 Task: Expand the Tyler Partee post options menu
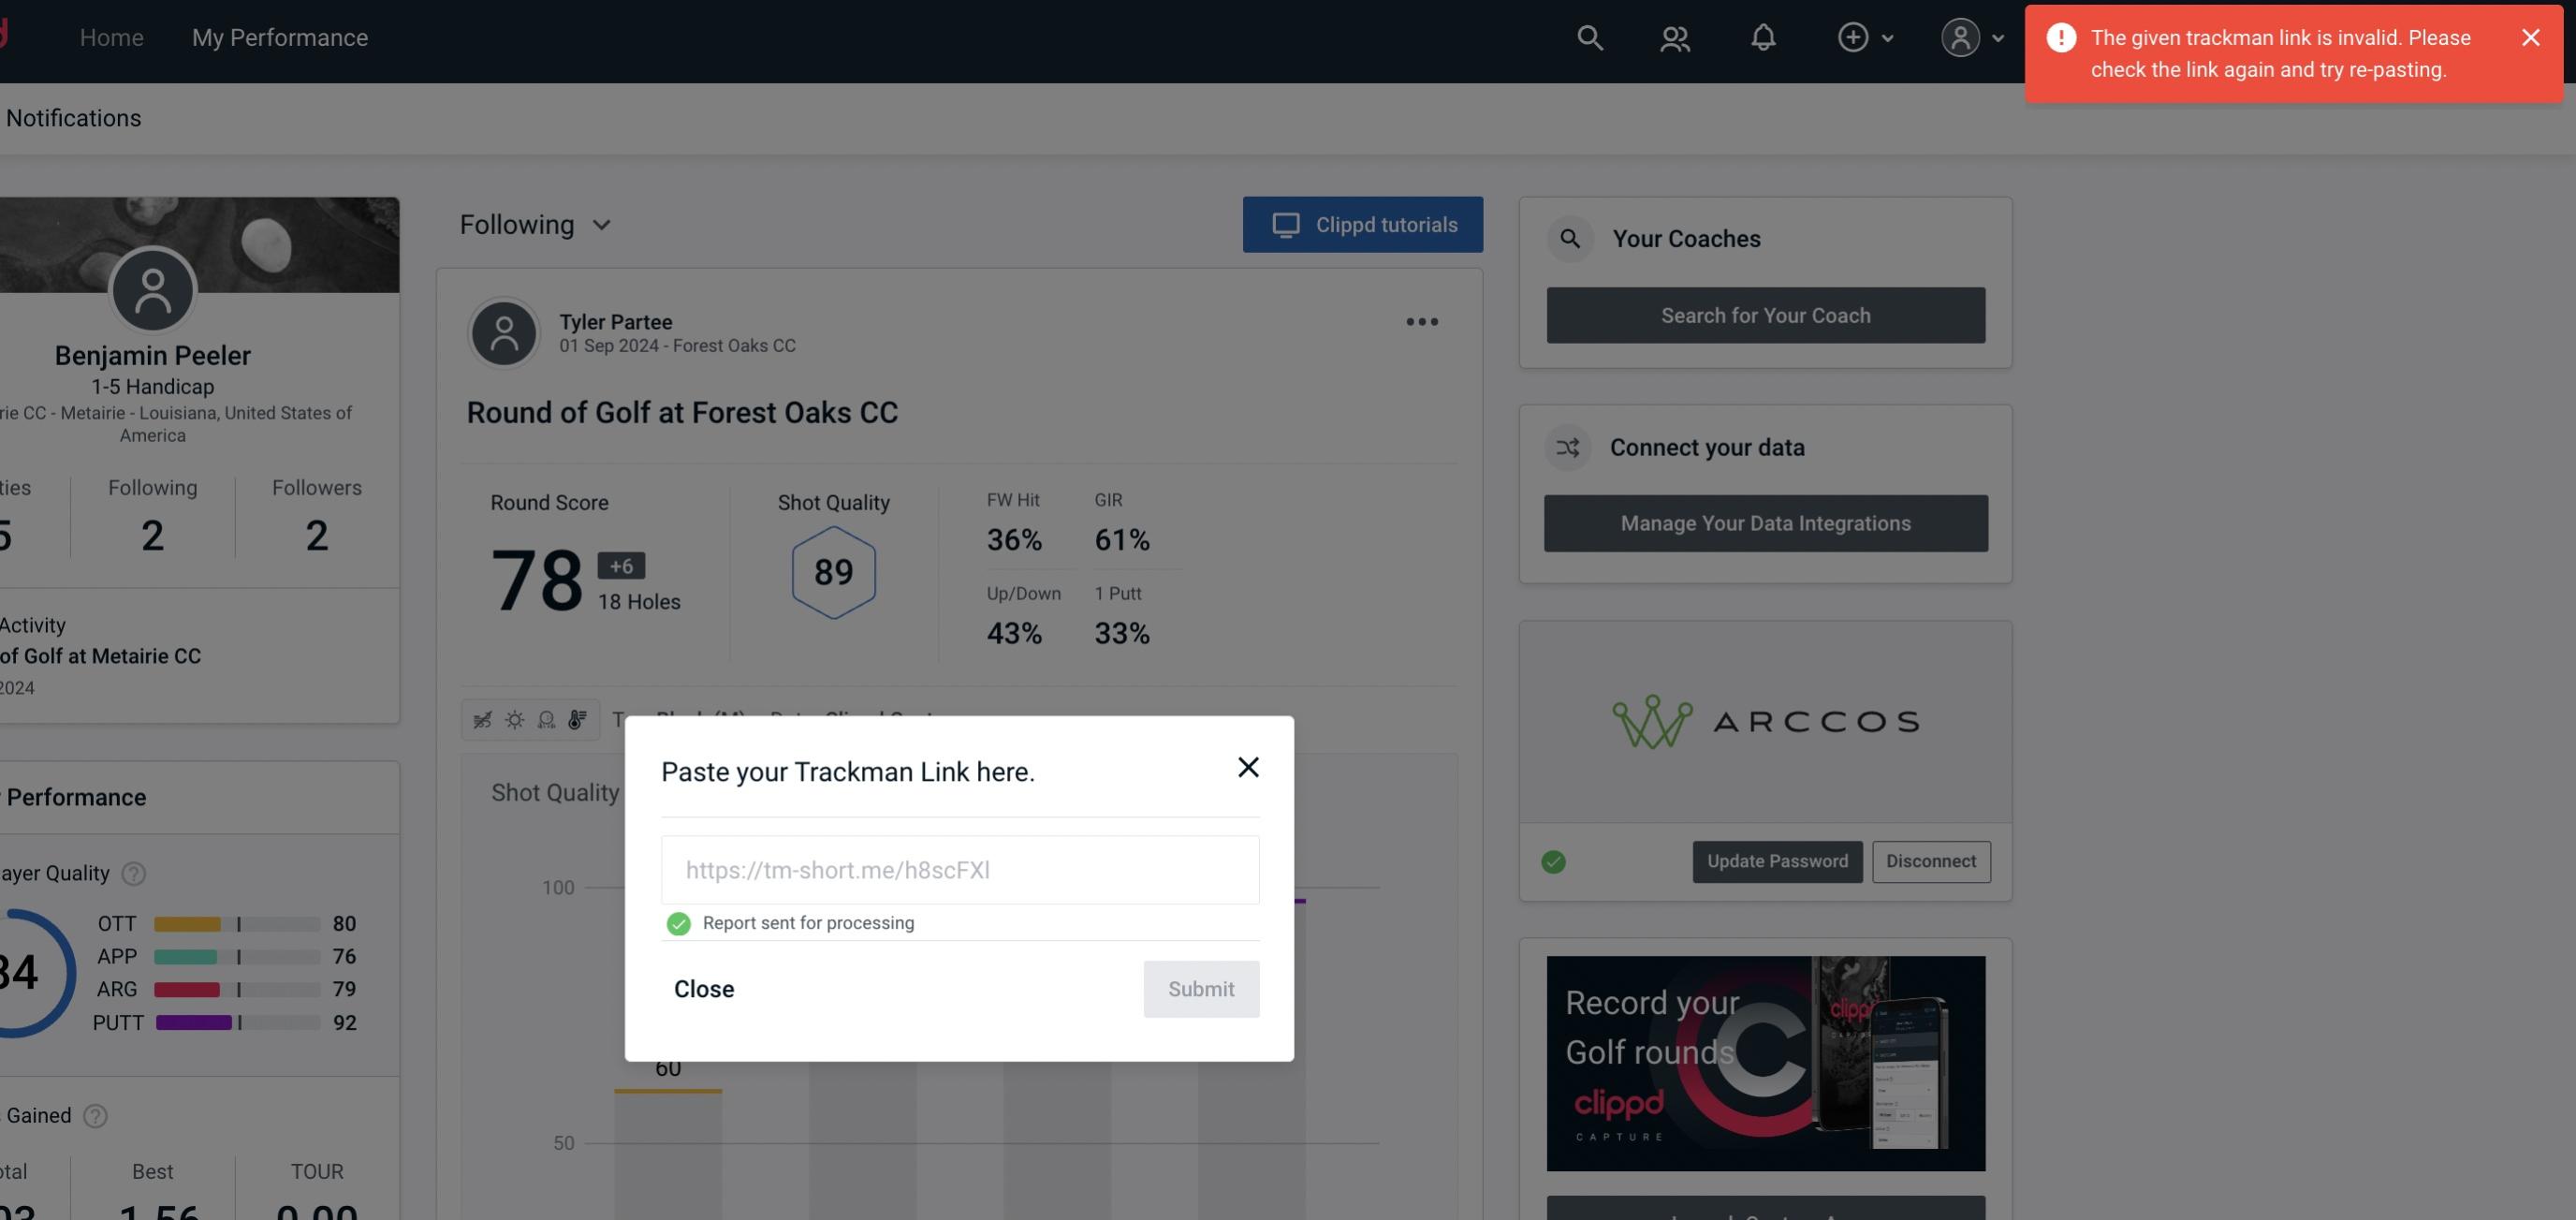tap(1423, 320)
